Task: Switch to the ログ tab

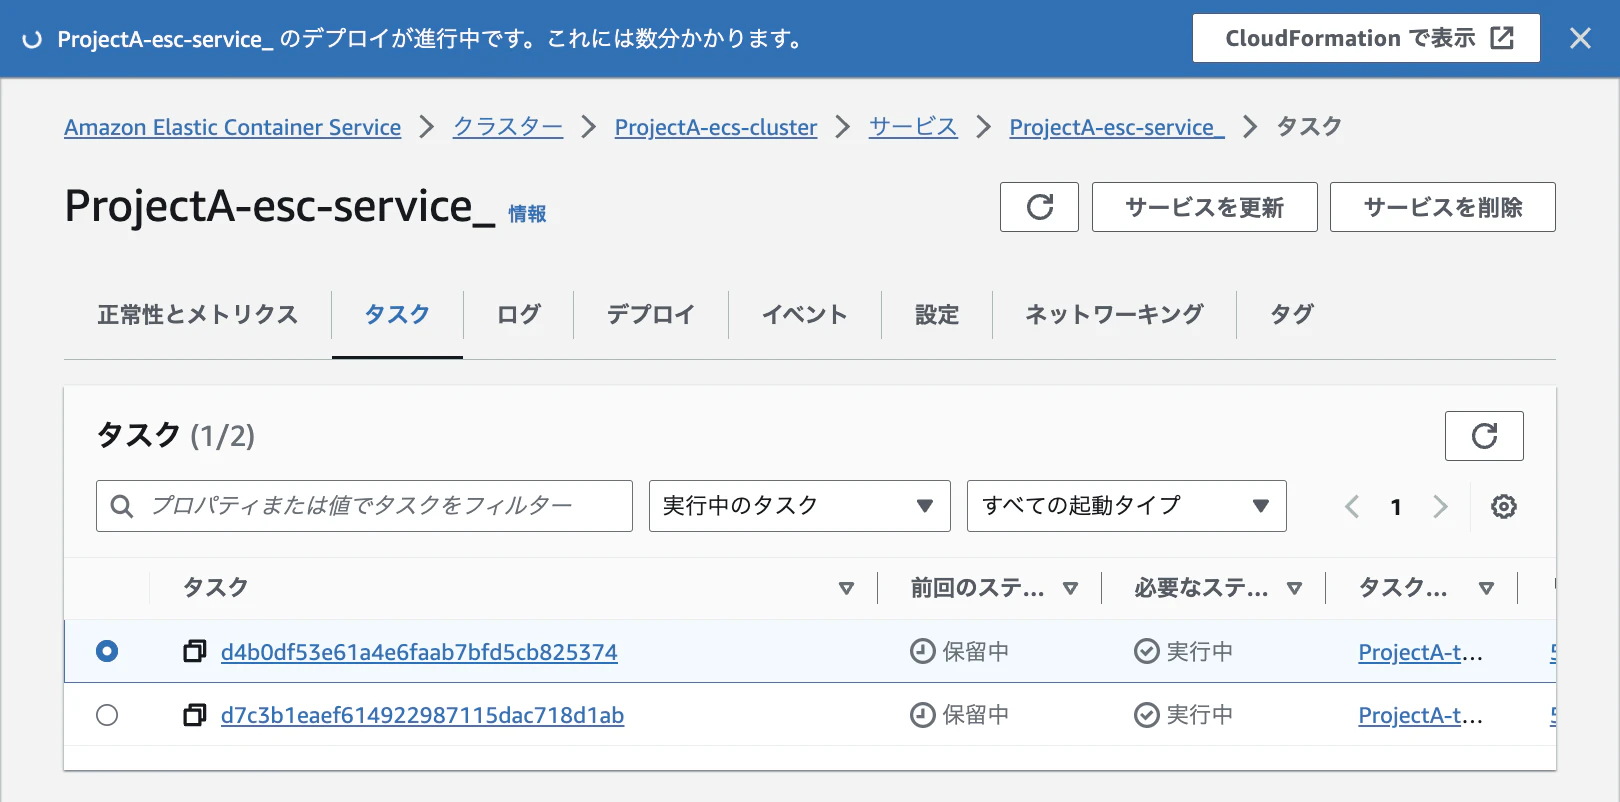Action: (518, 315)
